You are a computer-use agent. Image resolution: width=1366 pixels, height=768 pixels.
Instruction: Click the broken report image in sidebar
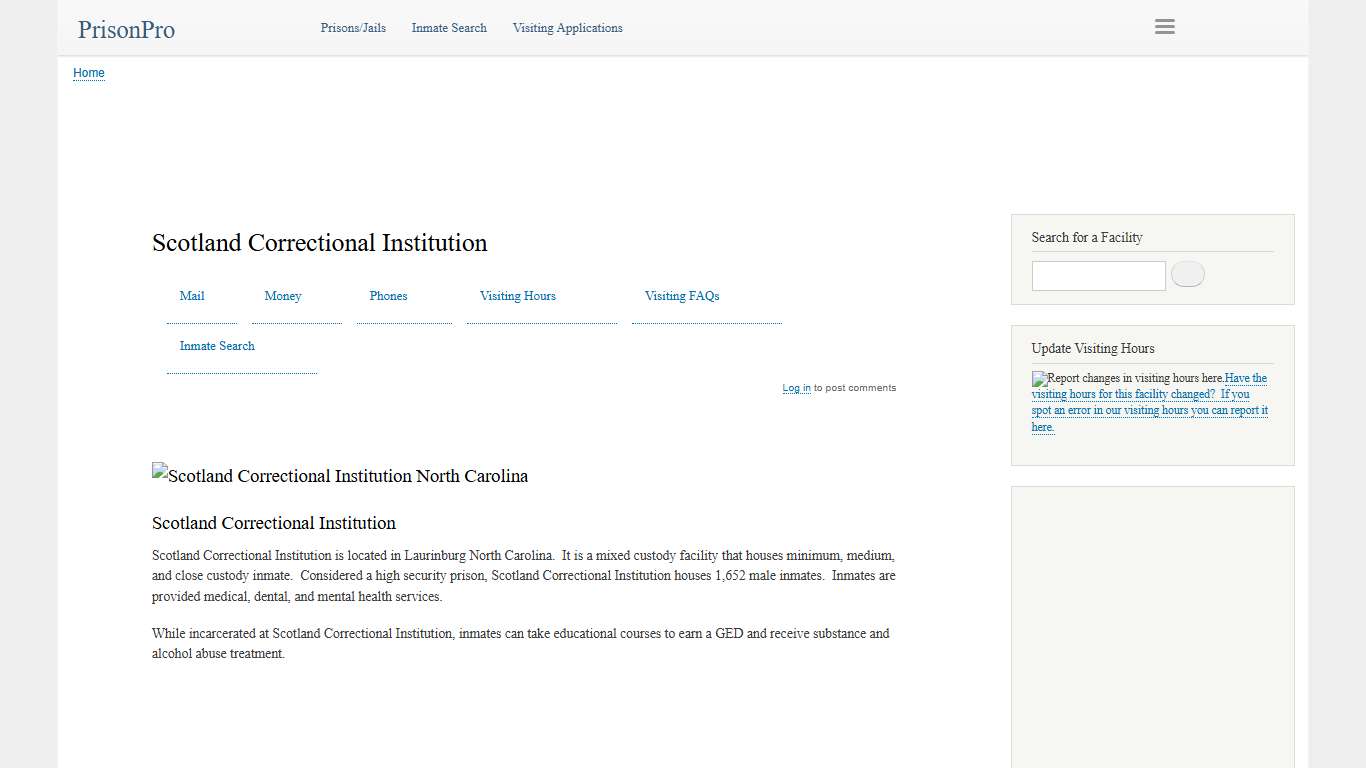1040,378
